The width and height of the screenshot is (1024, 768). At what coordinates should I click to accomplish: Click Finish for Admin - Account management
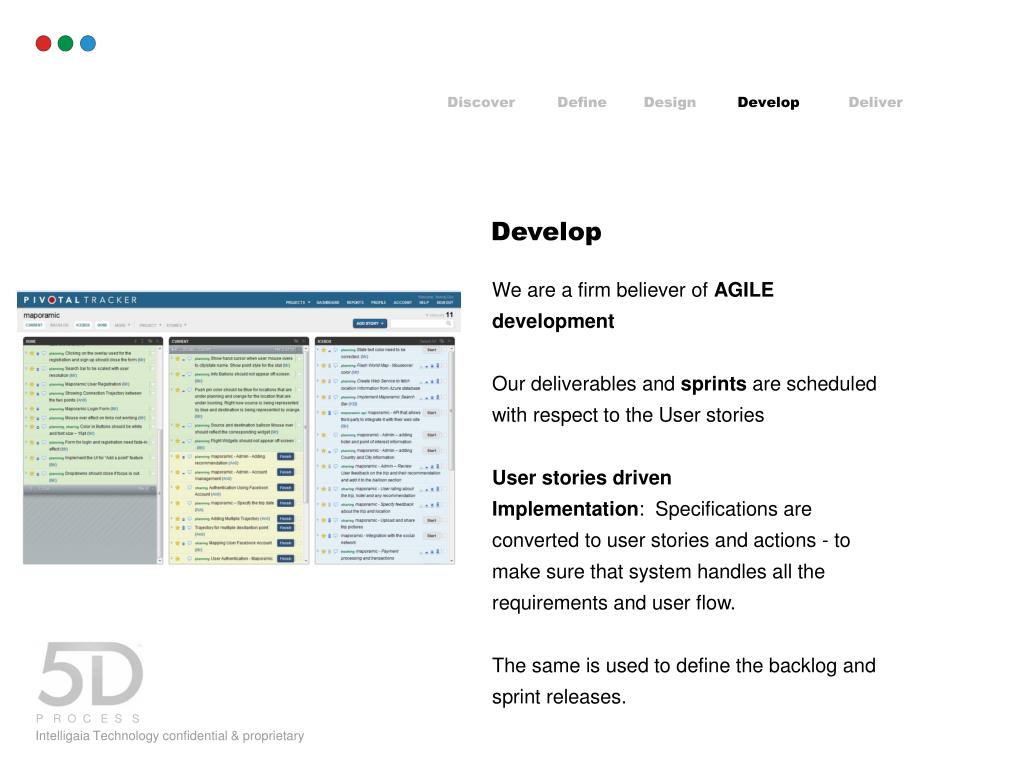click(285, 472)
